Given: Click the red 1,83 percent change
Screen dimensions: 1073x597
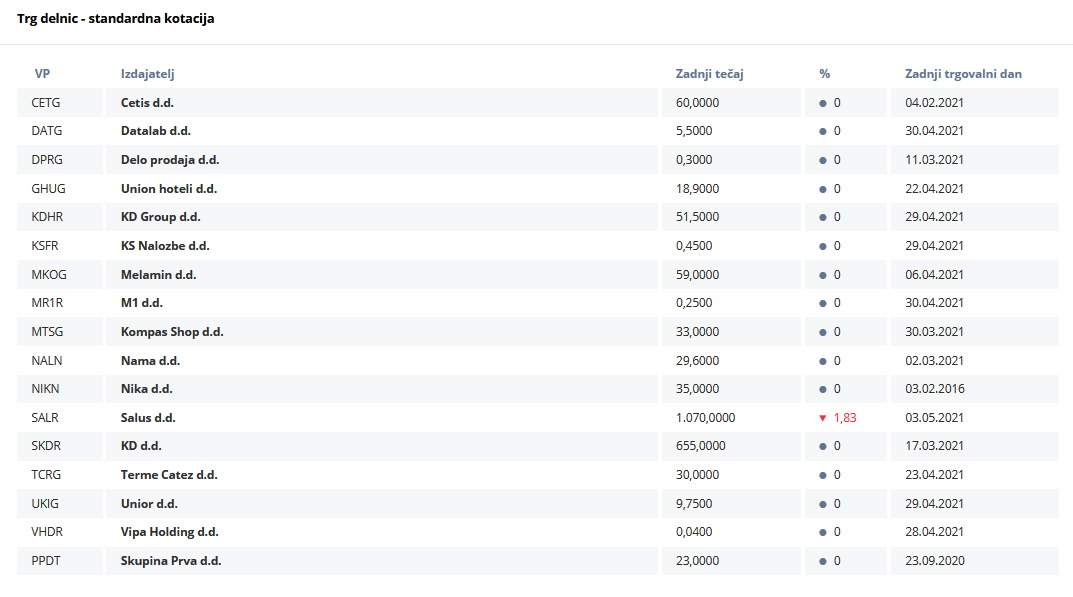Looking at the screenshot, I should 845,418.
